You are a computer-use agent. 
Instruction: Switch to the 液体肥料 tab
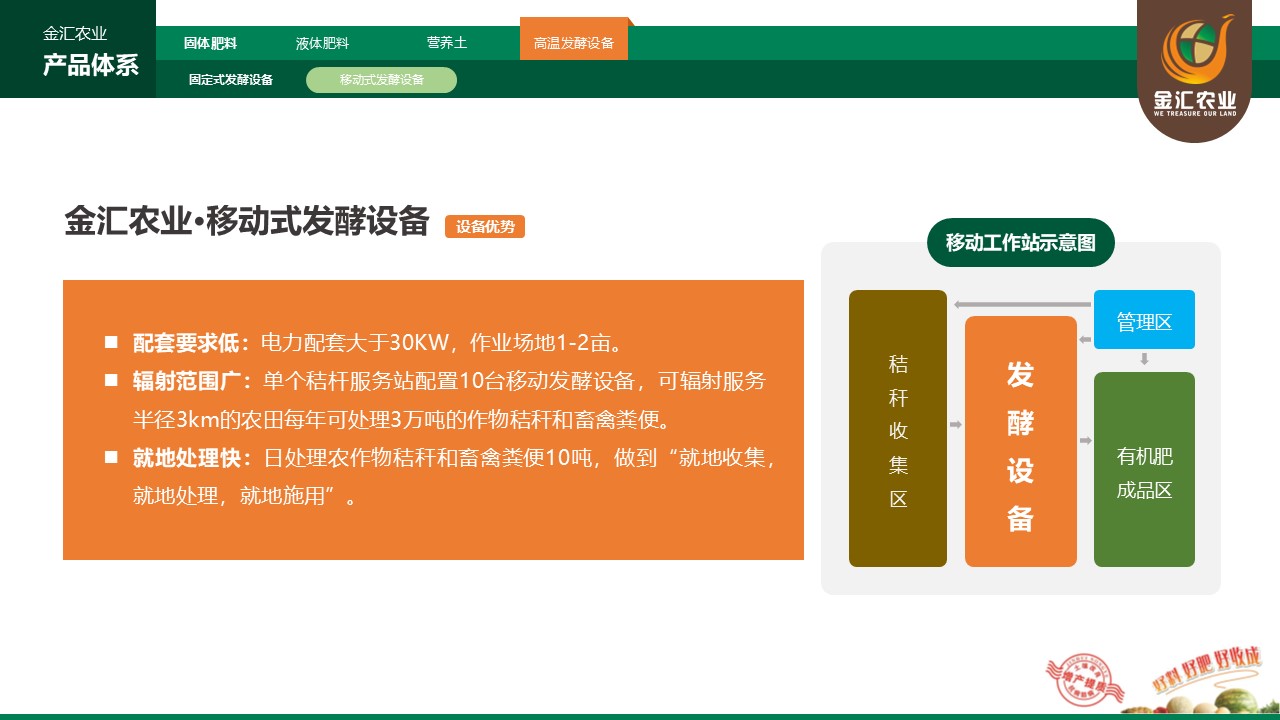(x=322, y=44)
